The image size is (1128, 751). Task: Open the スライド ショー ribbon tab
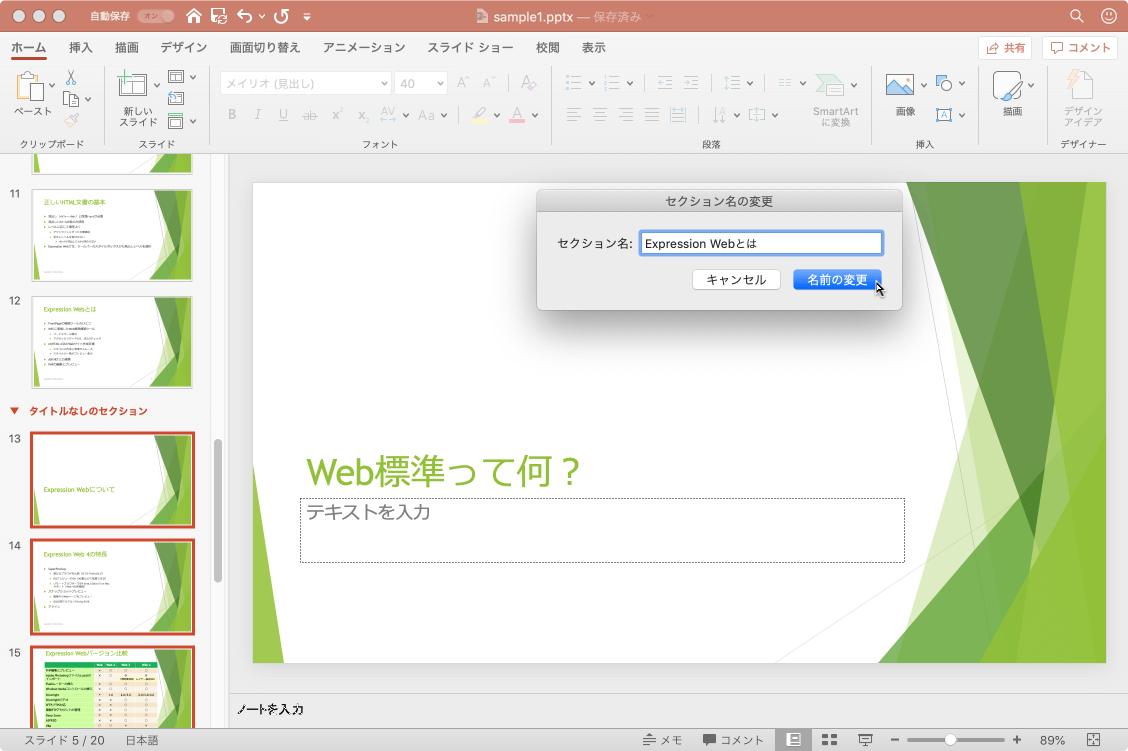(x=470, y=47)
